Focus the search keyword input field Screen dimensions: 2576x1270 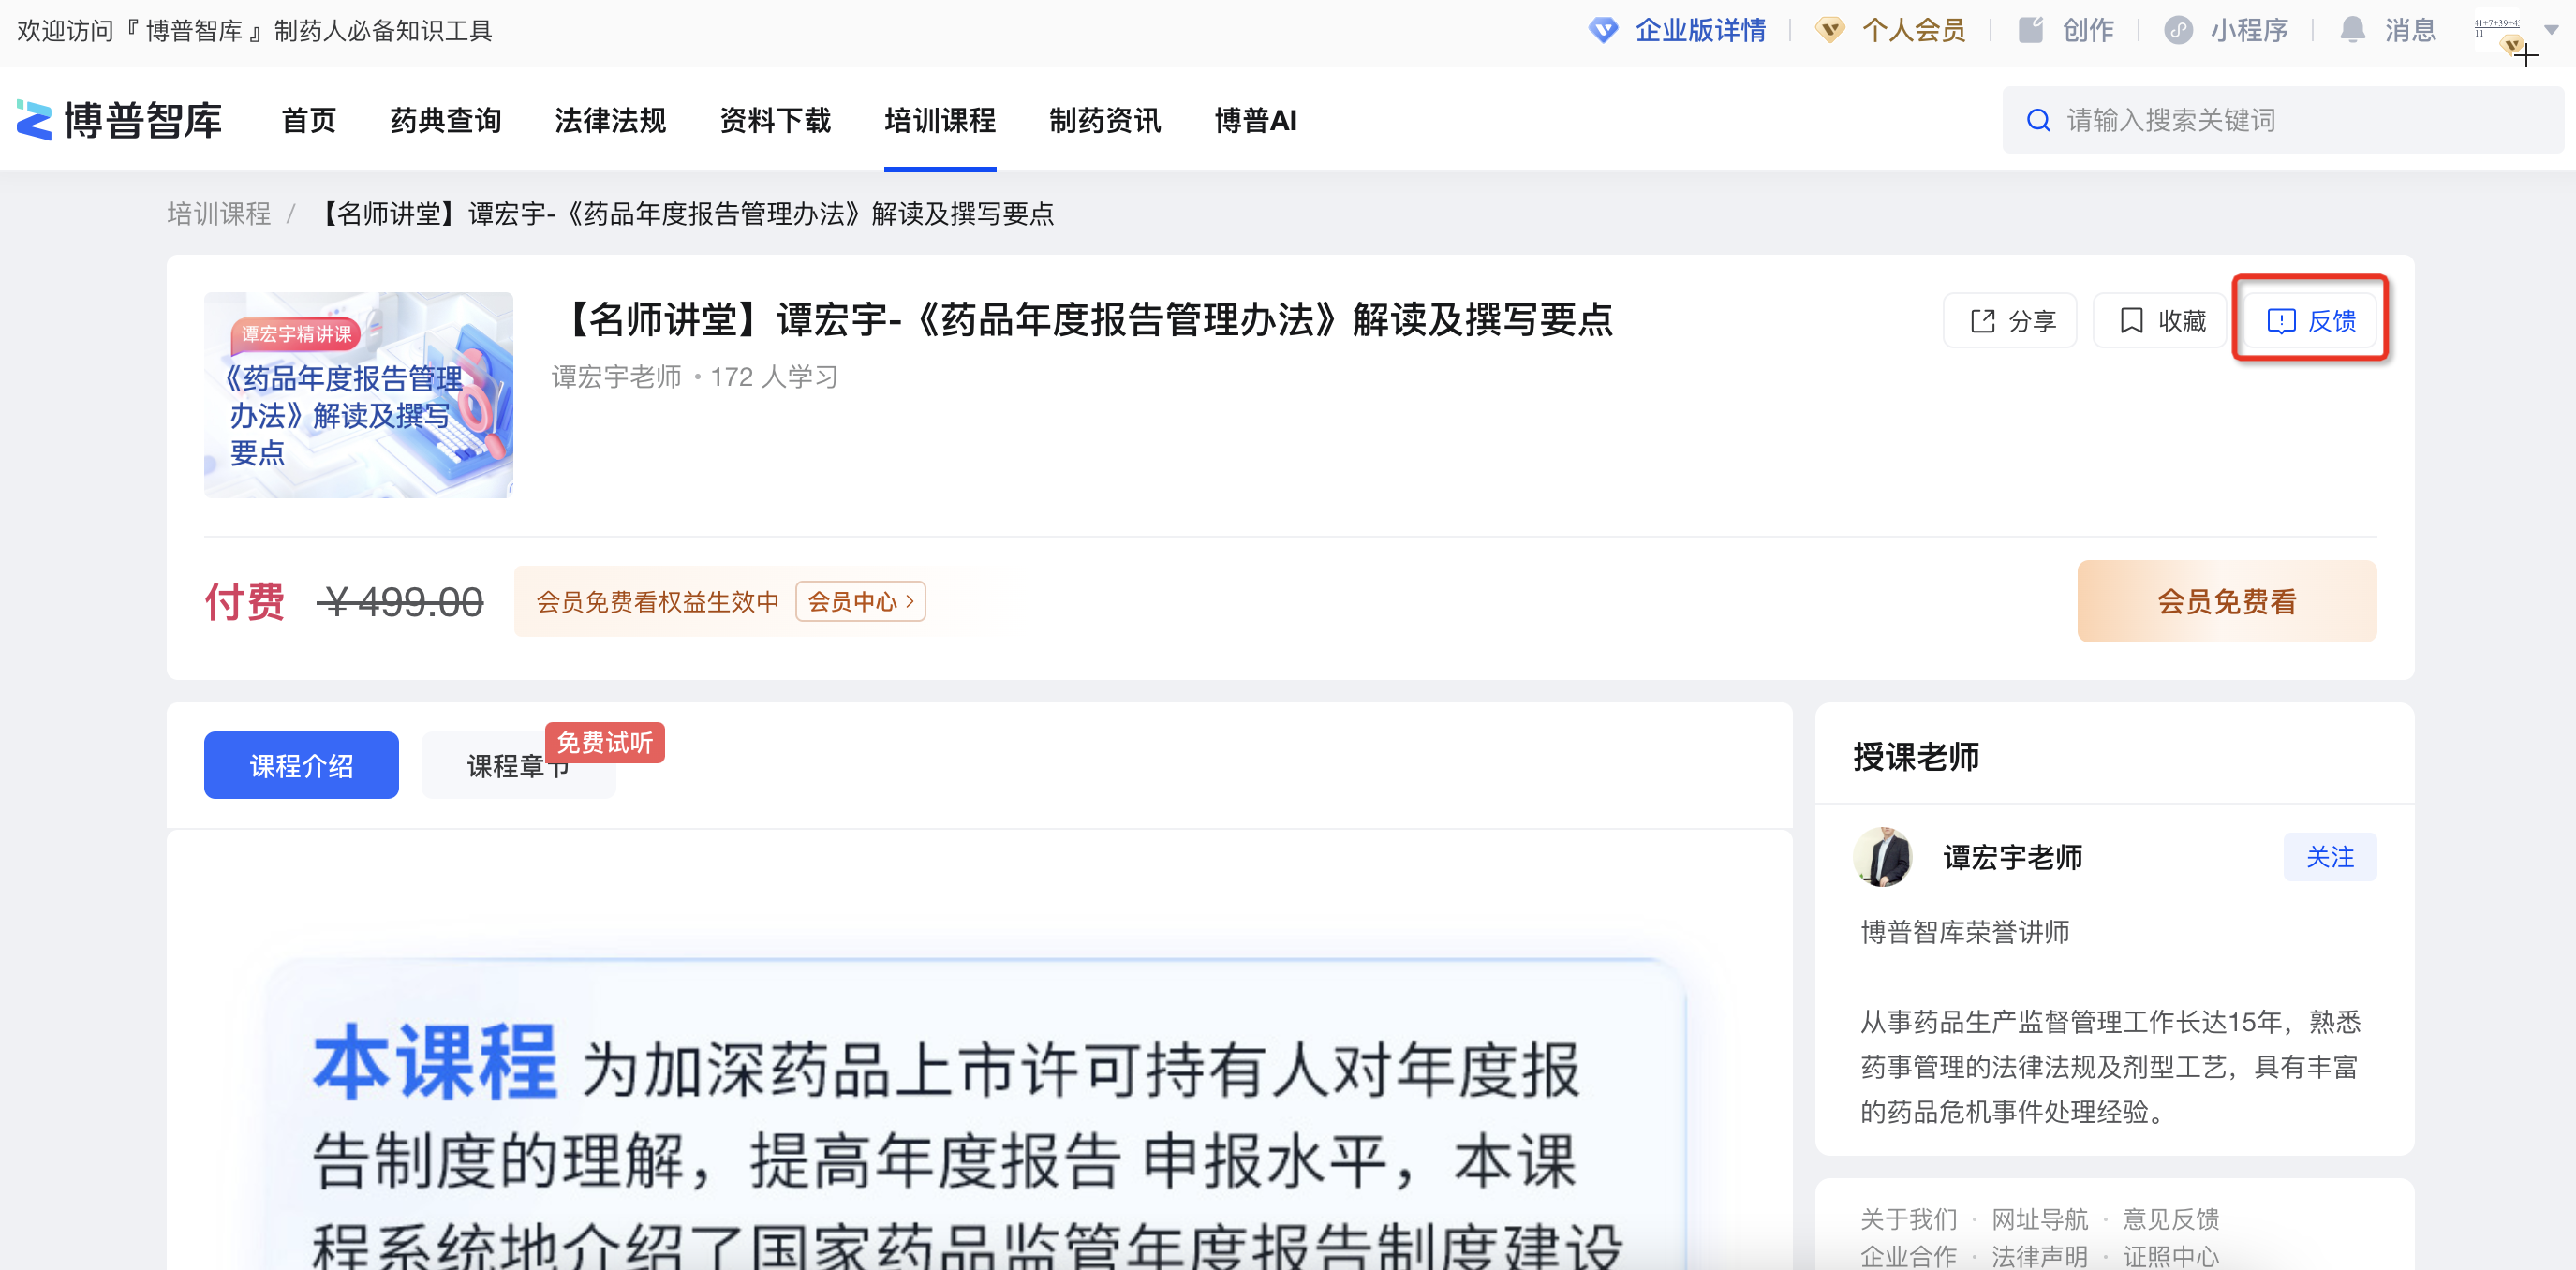point(2283,121)
